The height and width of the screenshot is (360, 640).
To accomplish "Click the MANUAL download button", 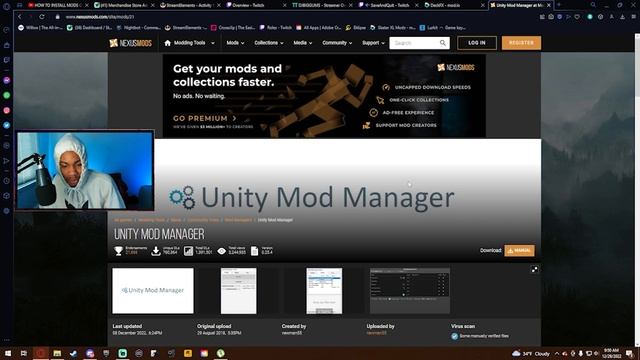I will click(519, 251).
